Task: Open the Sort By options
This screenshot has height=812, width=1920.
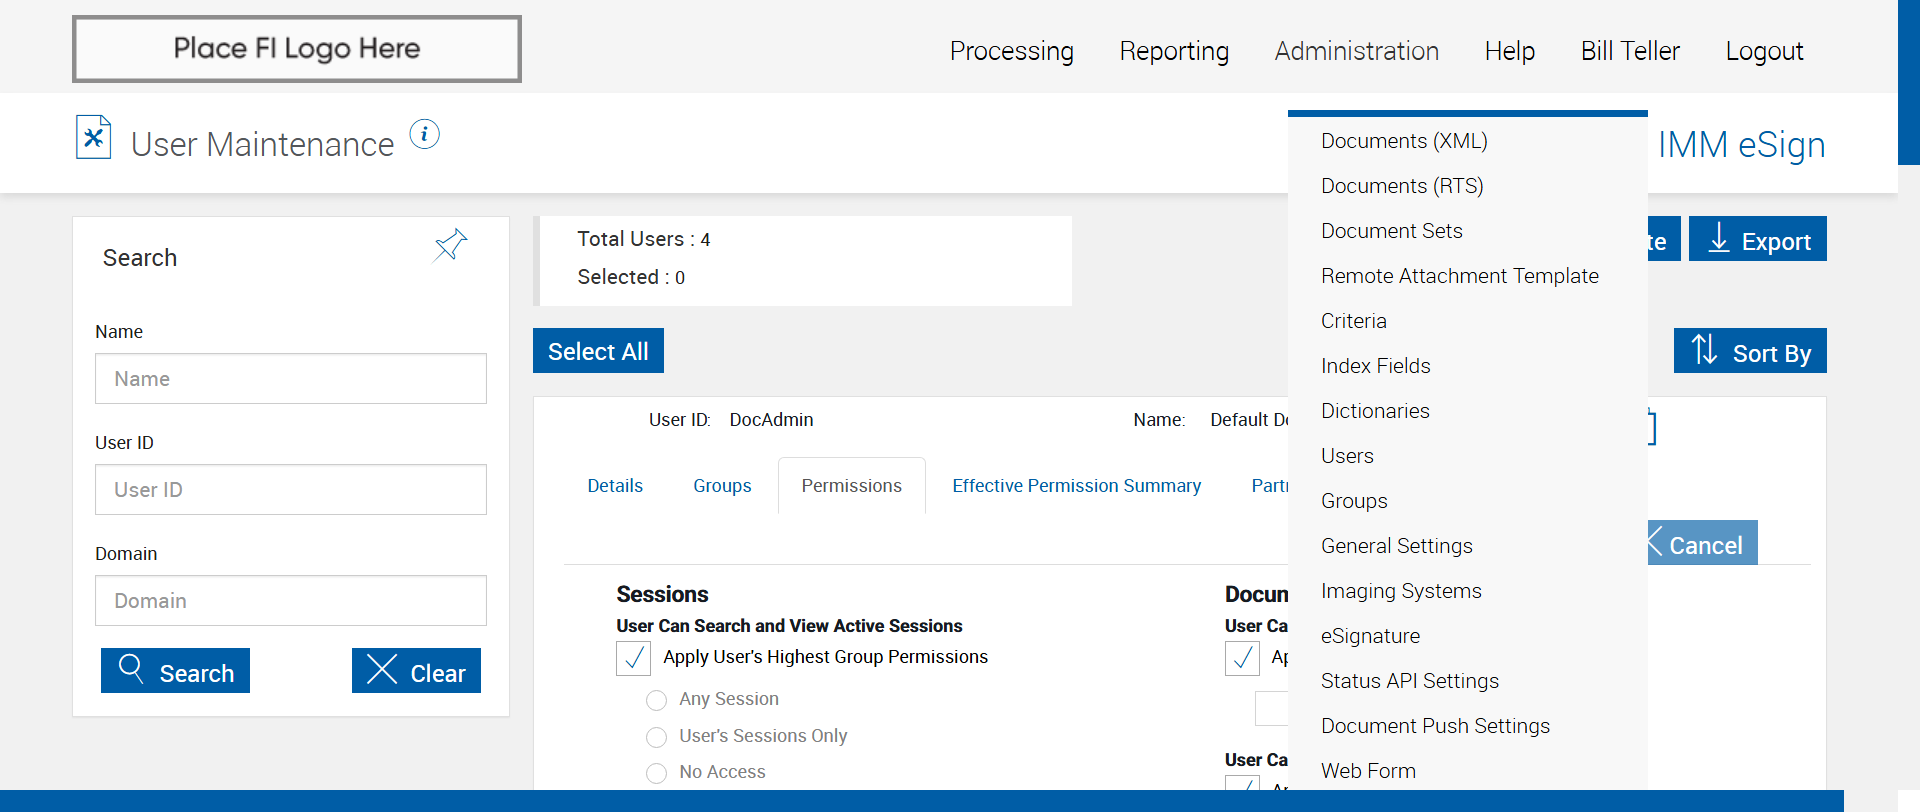Action: pyautogui.click(x=1750, y=352)
